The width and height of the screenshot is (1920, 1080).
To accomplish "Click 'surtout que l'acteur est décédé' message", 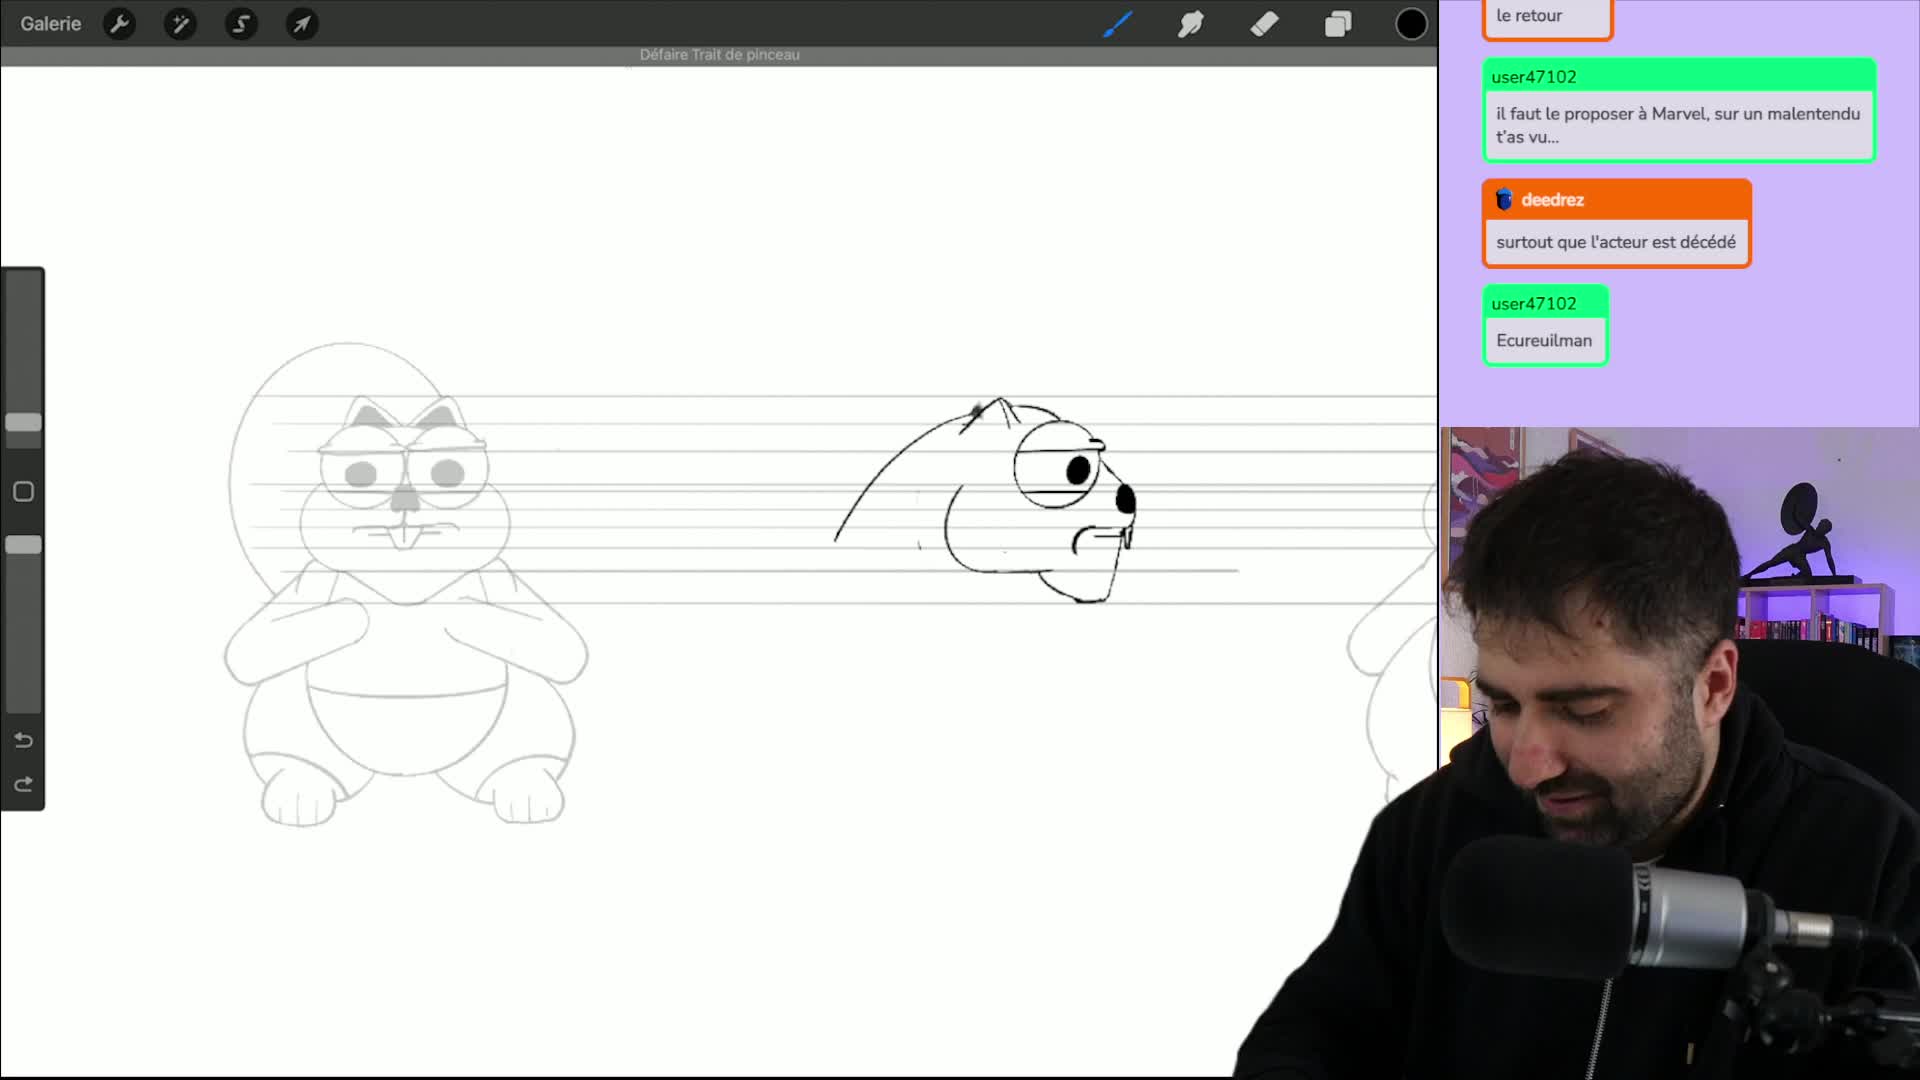I will point(1615,242).
